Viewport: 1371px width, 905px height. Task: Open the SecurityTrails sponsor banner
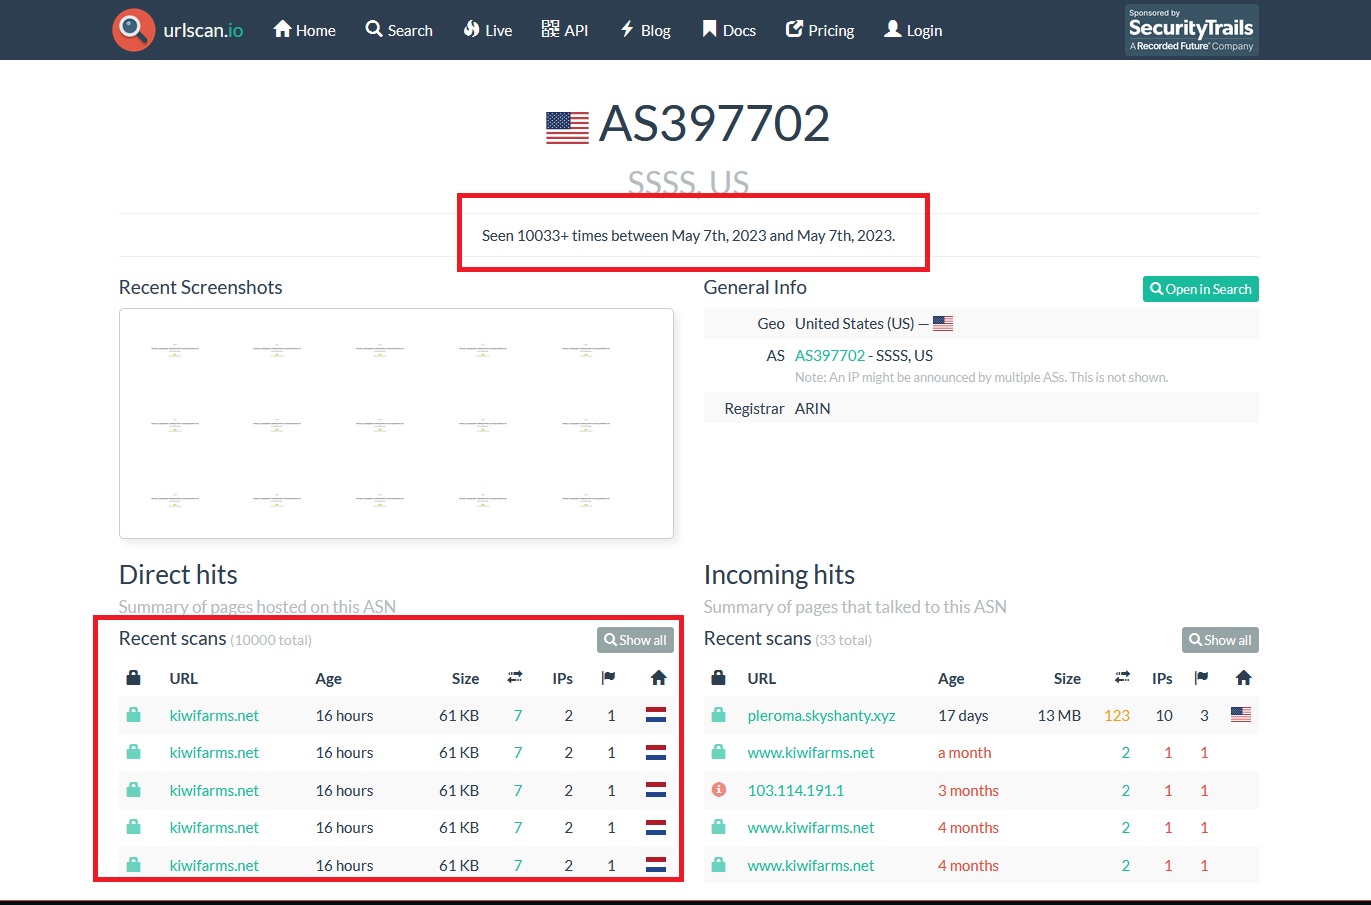pyautogui.click(x=1191, y=30)
